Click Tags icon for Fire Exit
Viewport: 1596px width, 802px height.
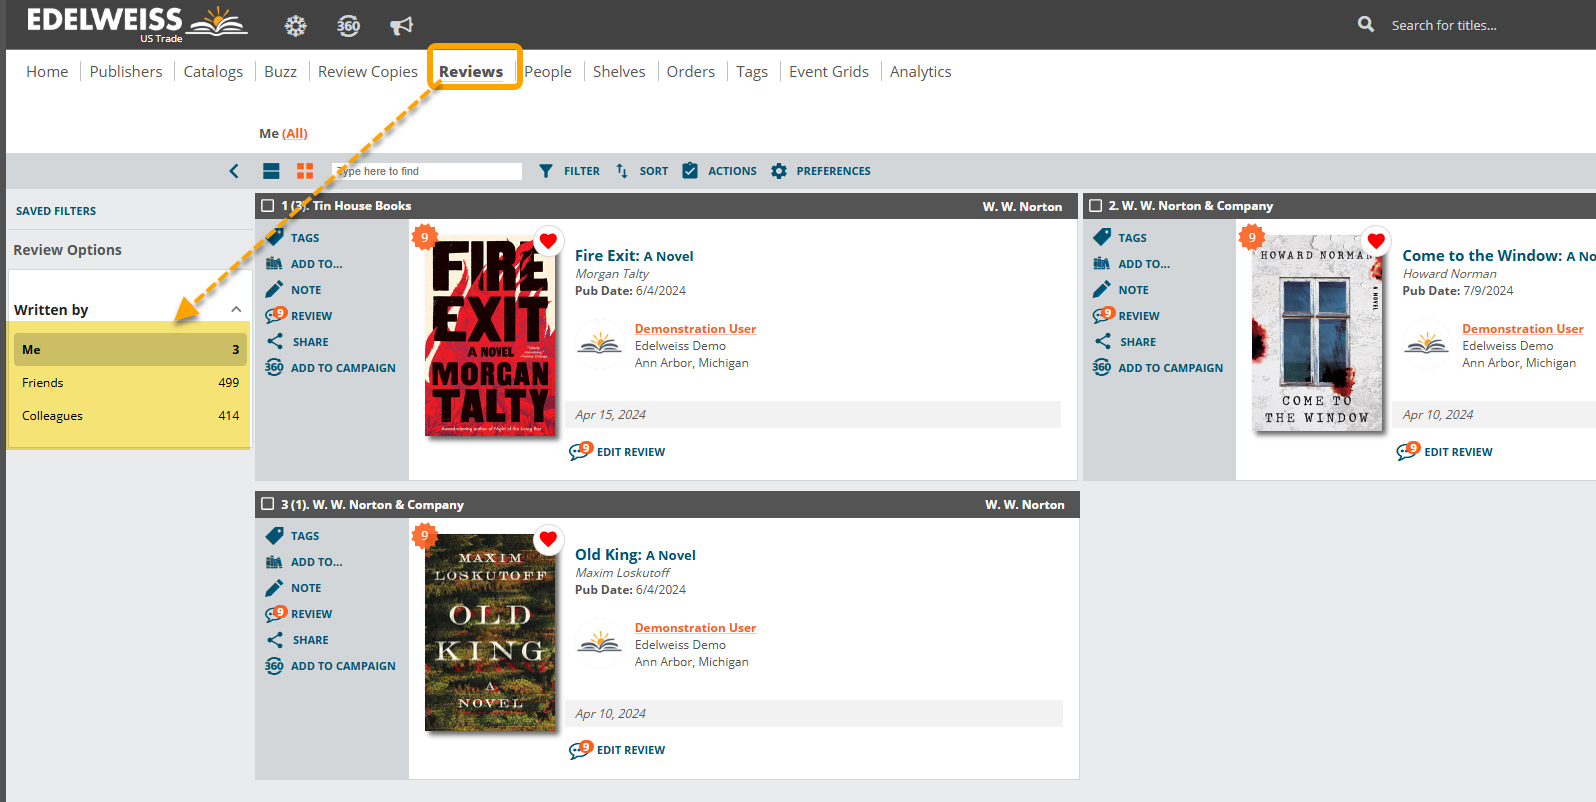click(274, 237)
